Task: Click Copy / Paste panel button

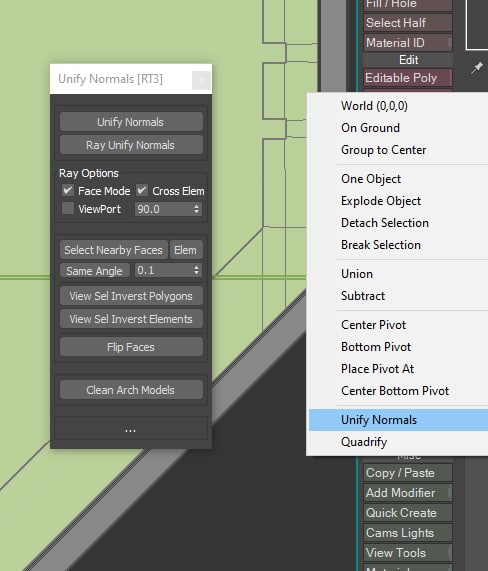Action: [x=408, y=473]
